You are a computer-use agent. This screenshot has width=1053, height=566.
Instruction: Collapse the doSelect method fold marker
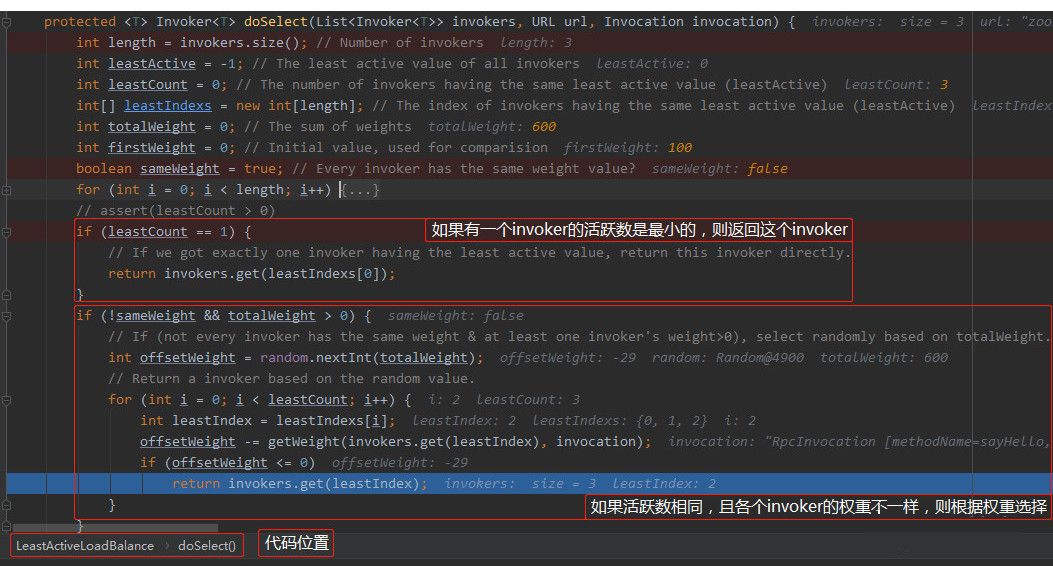click(6, 22)
